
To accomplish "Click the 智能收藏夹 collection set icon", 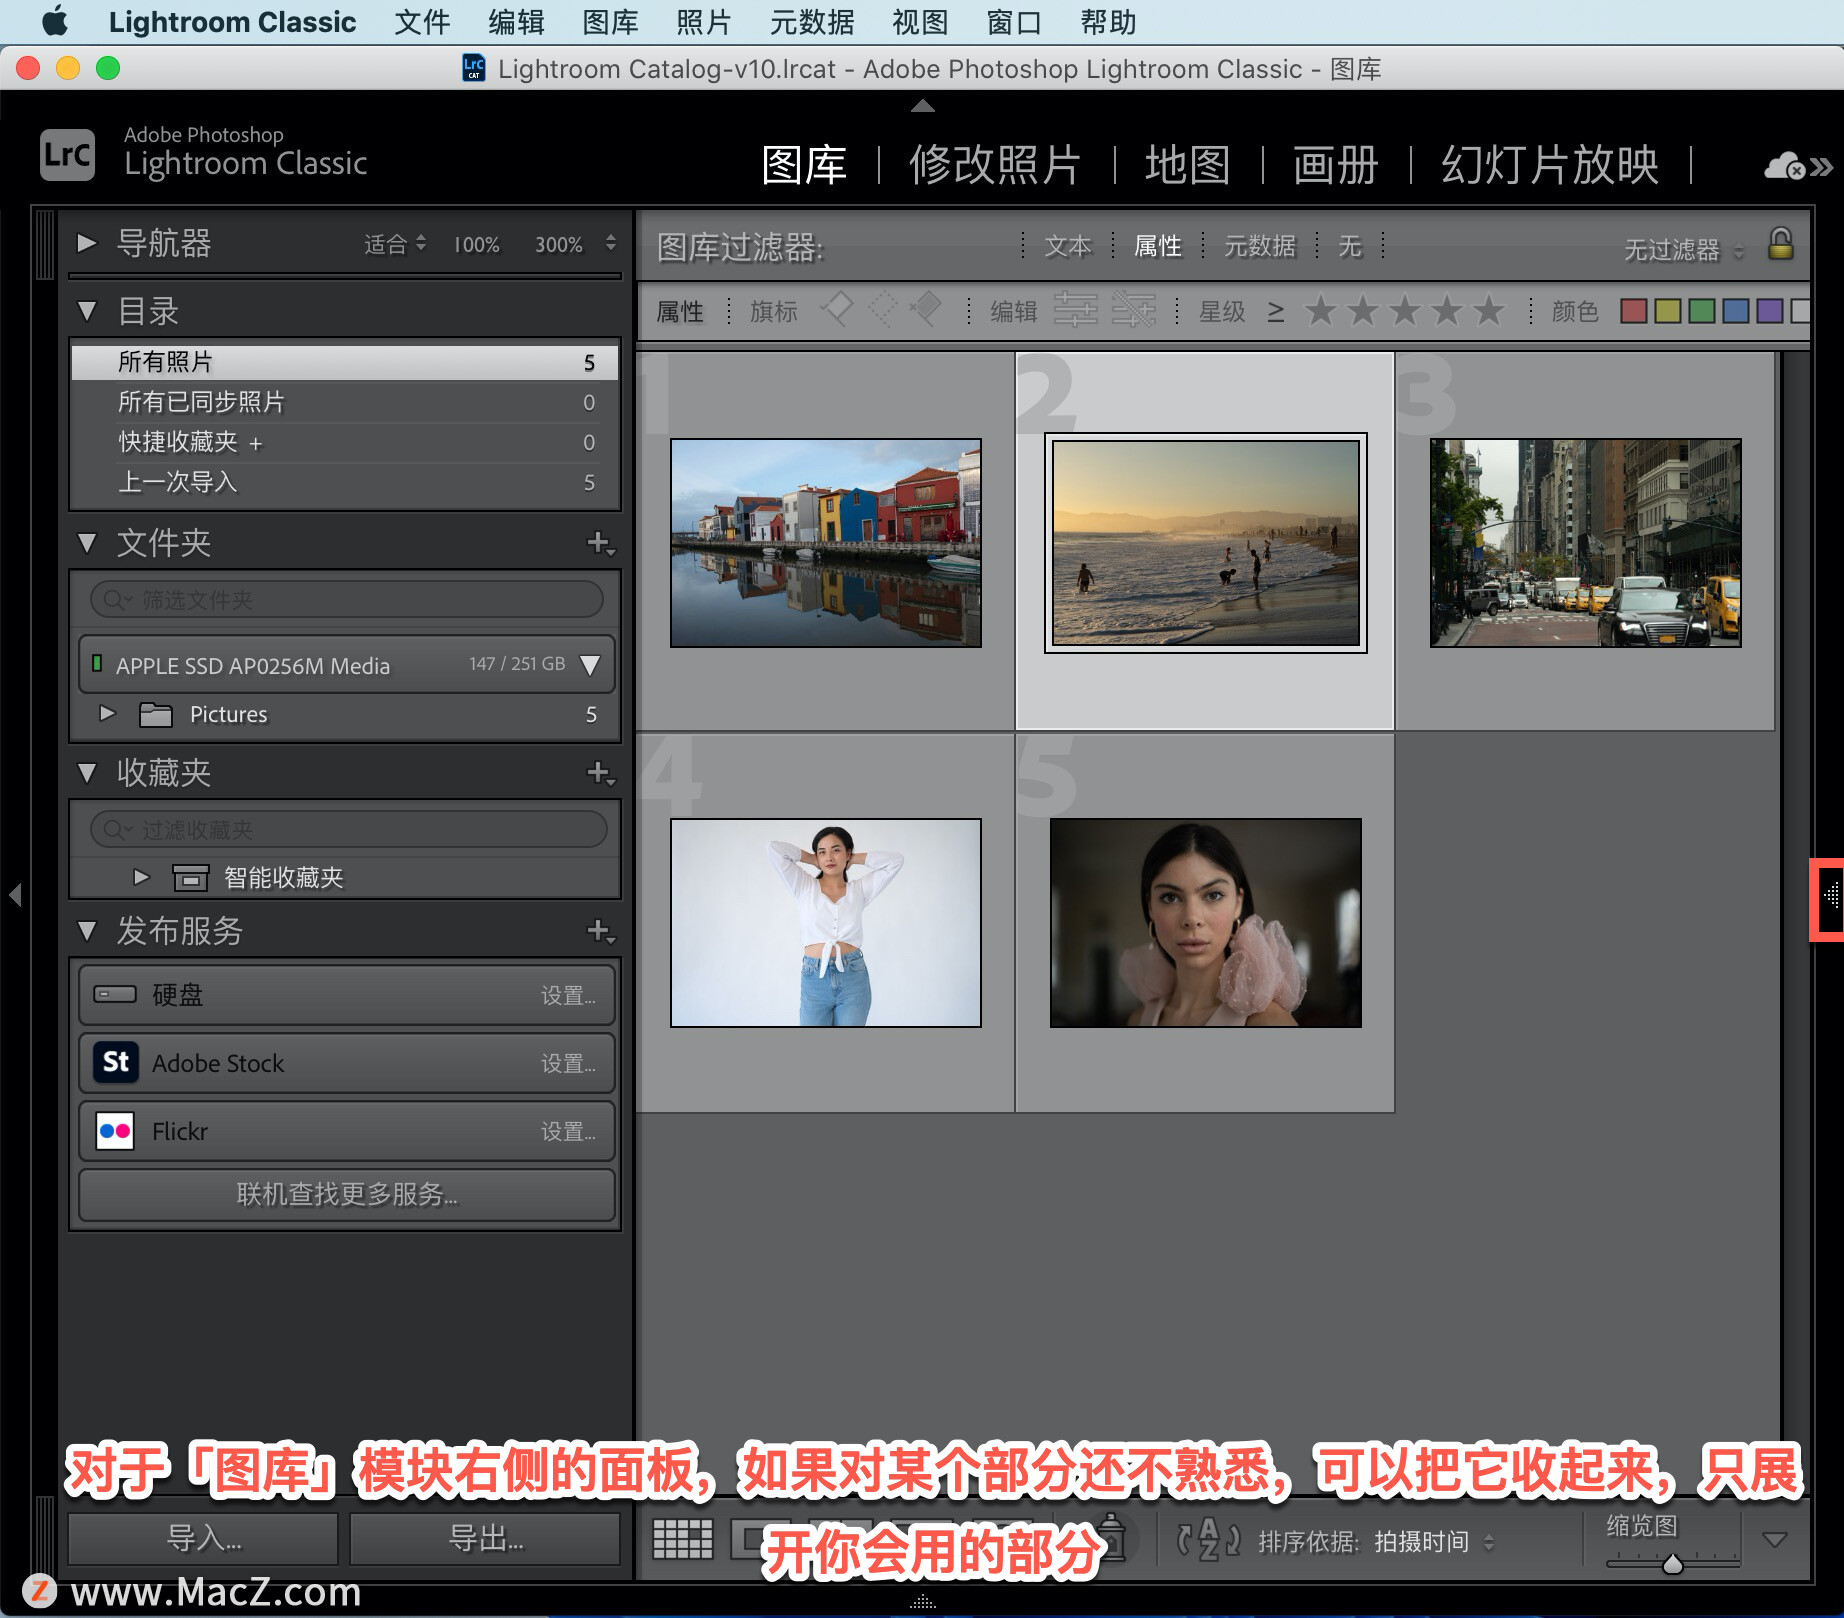I will [190, 878].
